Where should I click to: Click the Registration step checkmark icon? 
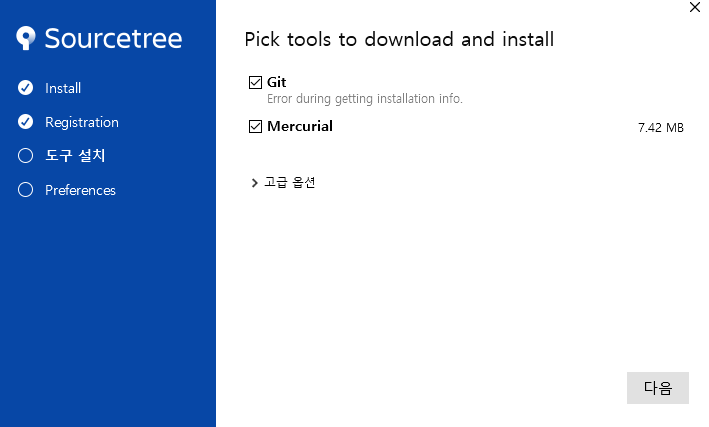pyautogui.click(x=25, y=122)
